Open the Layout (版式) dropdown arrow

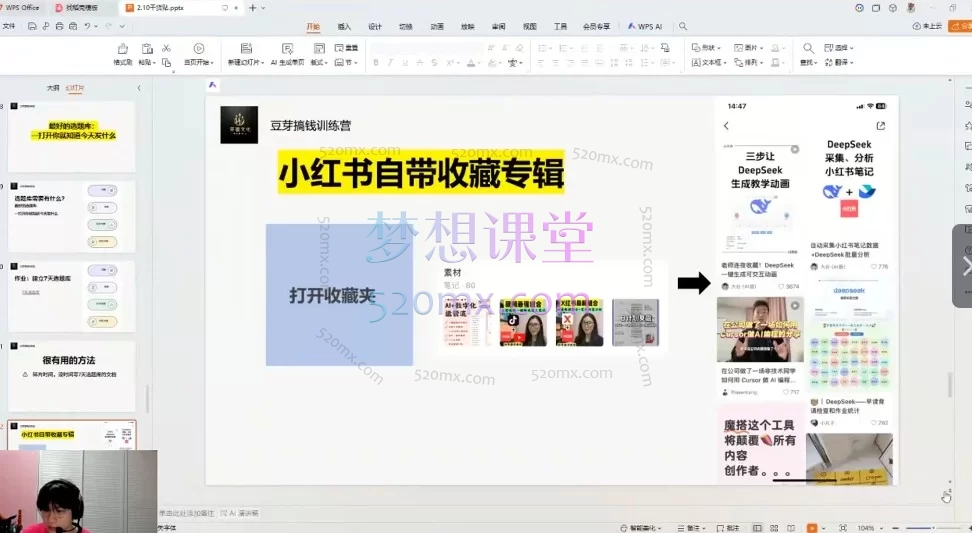(326, 63)
